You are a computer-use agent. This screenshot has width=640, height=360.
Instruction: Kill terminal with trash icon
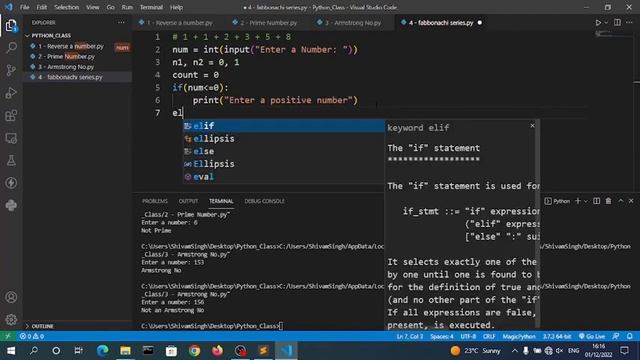point(609,201)
